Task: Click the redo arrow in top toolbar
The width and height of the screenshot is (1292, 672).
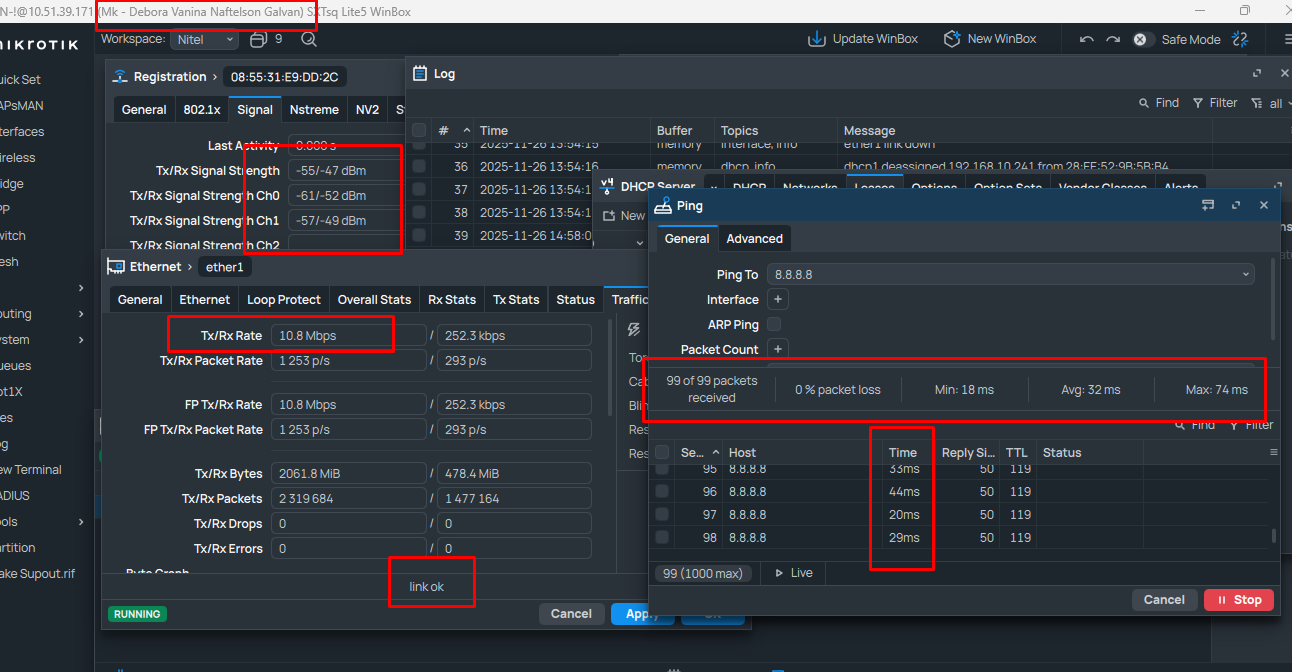Action: [1112, 40]
